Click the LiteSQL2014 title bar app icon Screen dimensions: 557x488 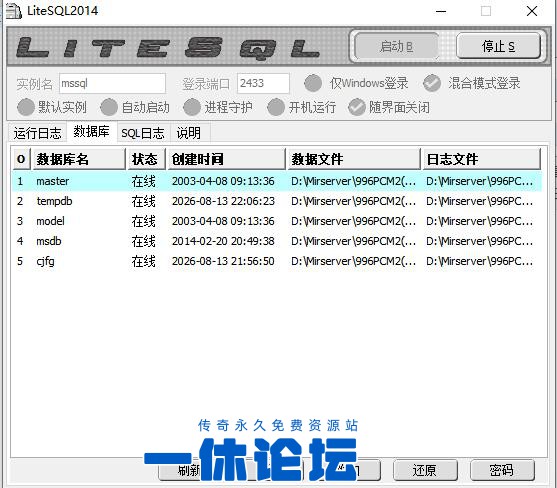(x=13, y=11)
